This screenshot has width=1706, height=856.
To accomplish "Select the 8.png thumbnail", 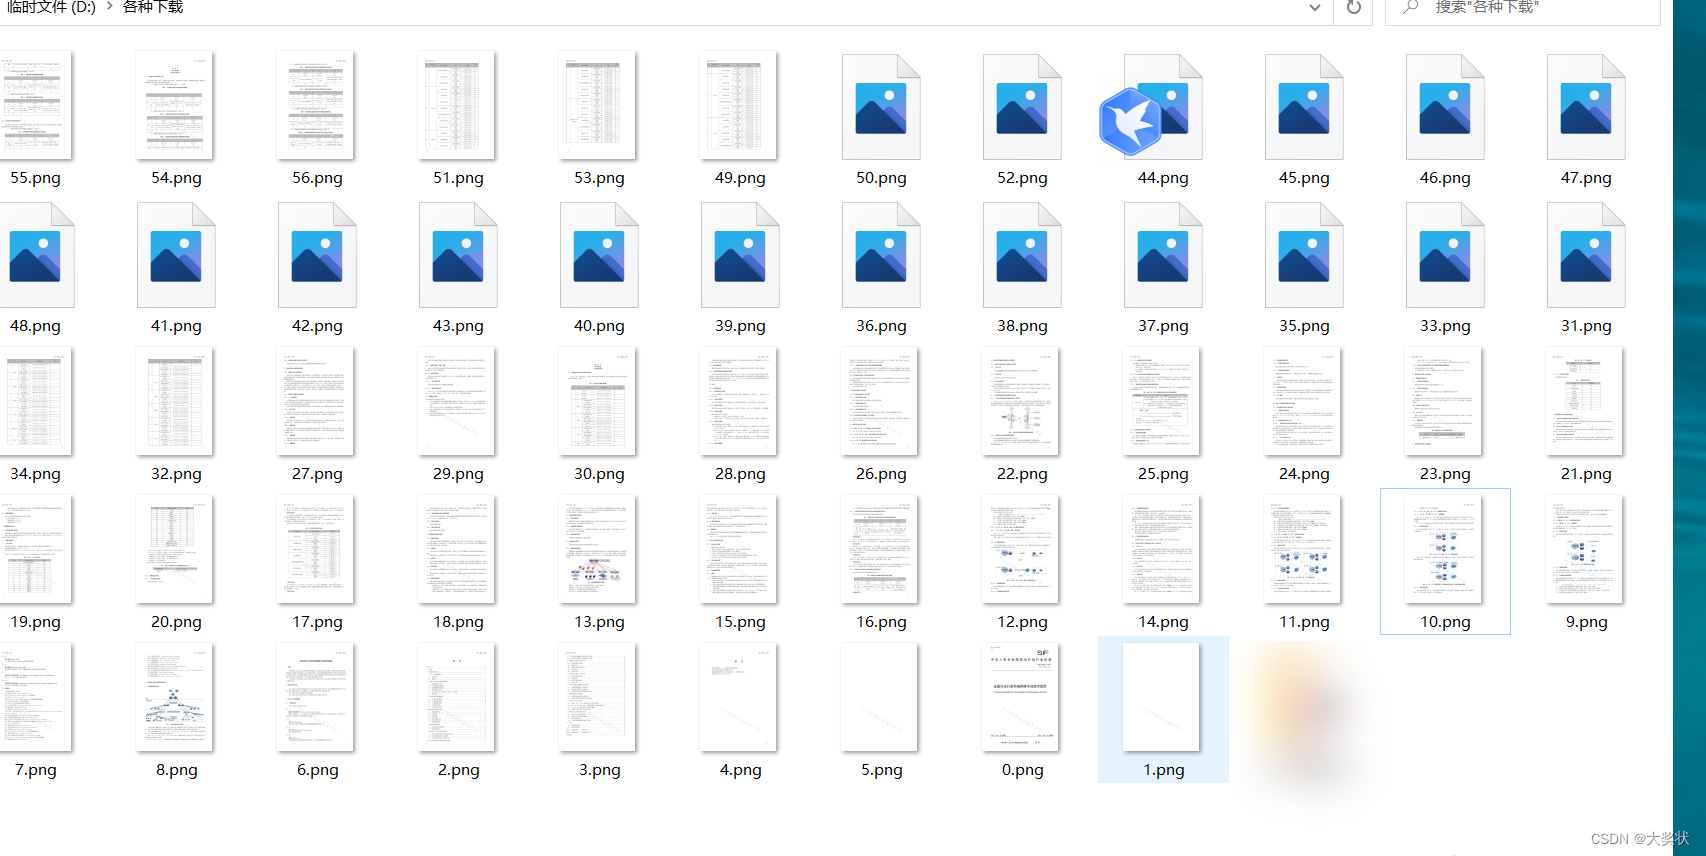I will [x=175, y=697].
